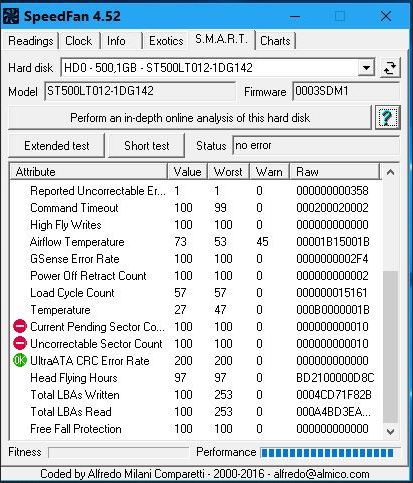Sort by the Worst column header
The width and height of the screenshot is (413, 483).
coord(228,172)
